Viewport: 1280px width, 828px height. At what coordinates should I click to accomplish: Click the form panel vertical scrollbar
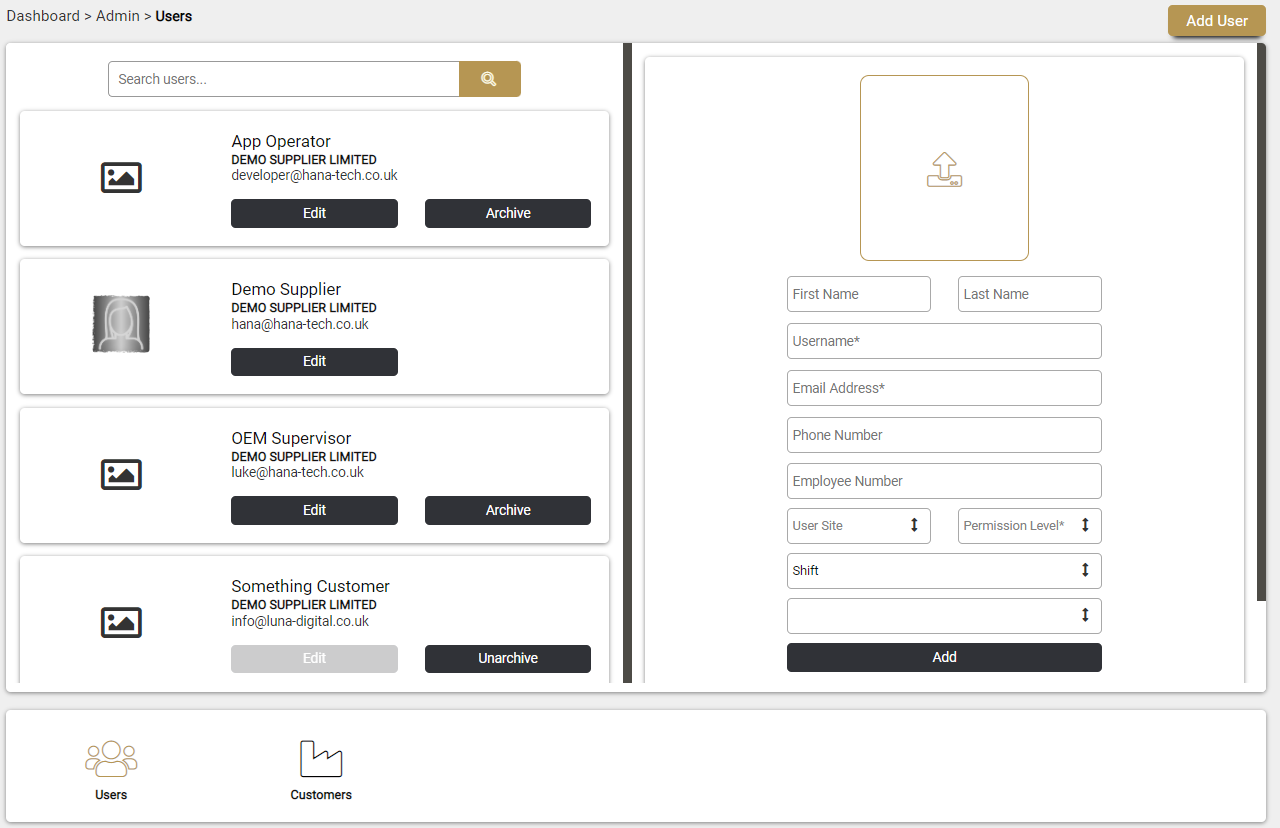pos(1261,322)
